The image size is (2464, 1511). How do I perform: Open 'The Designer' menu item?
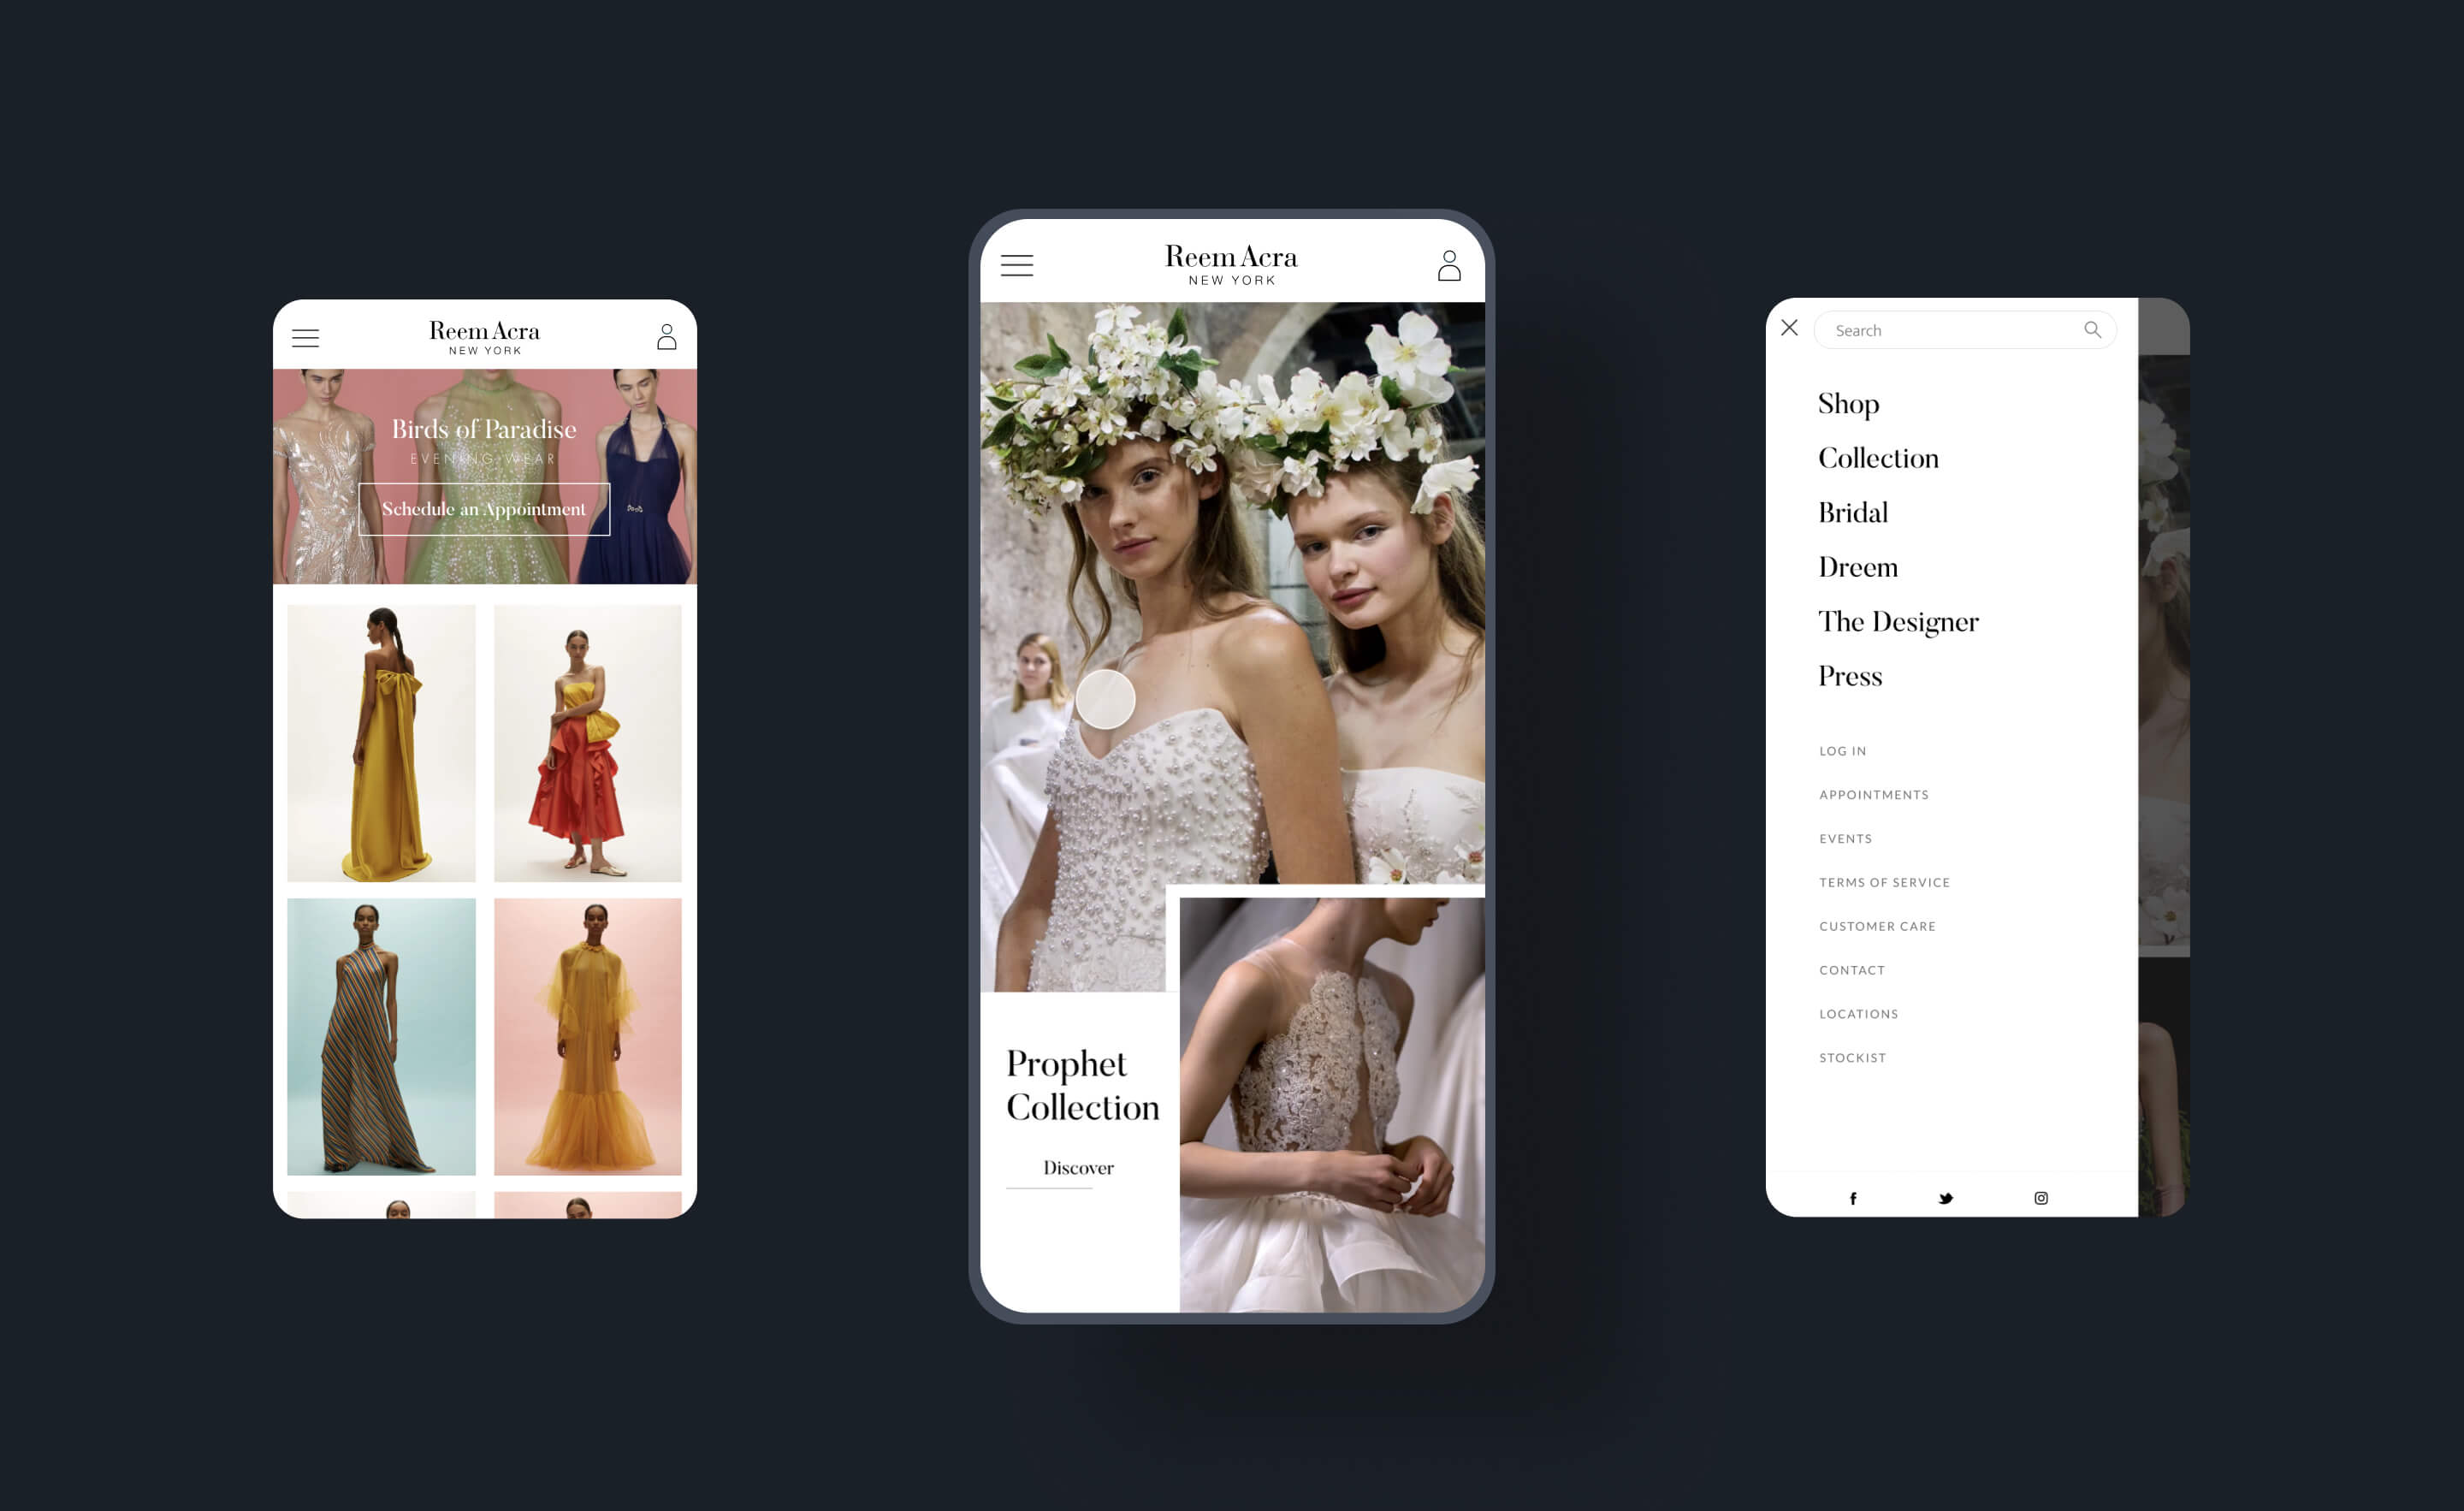click(1898, 622)
